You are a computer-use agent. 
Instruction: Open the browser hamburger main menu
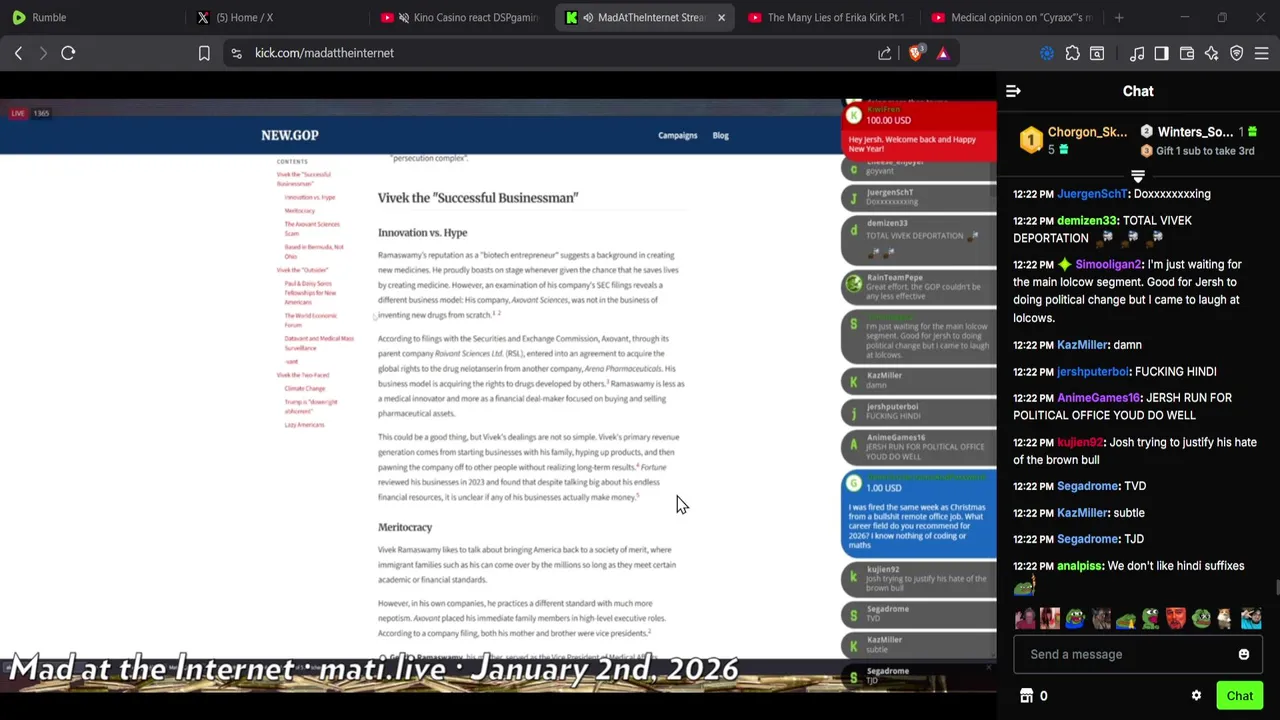(1261, 53)
